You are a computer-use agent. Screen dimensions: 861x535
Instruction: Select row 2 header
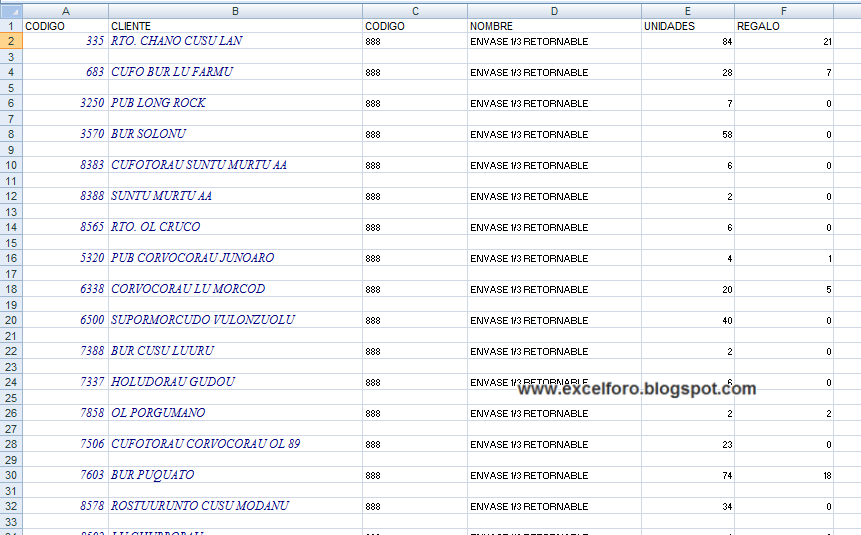point(11,41)
